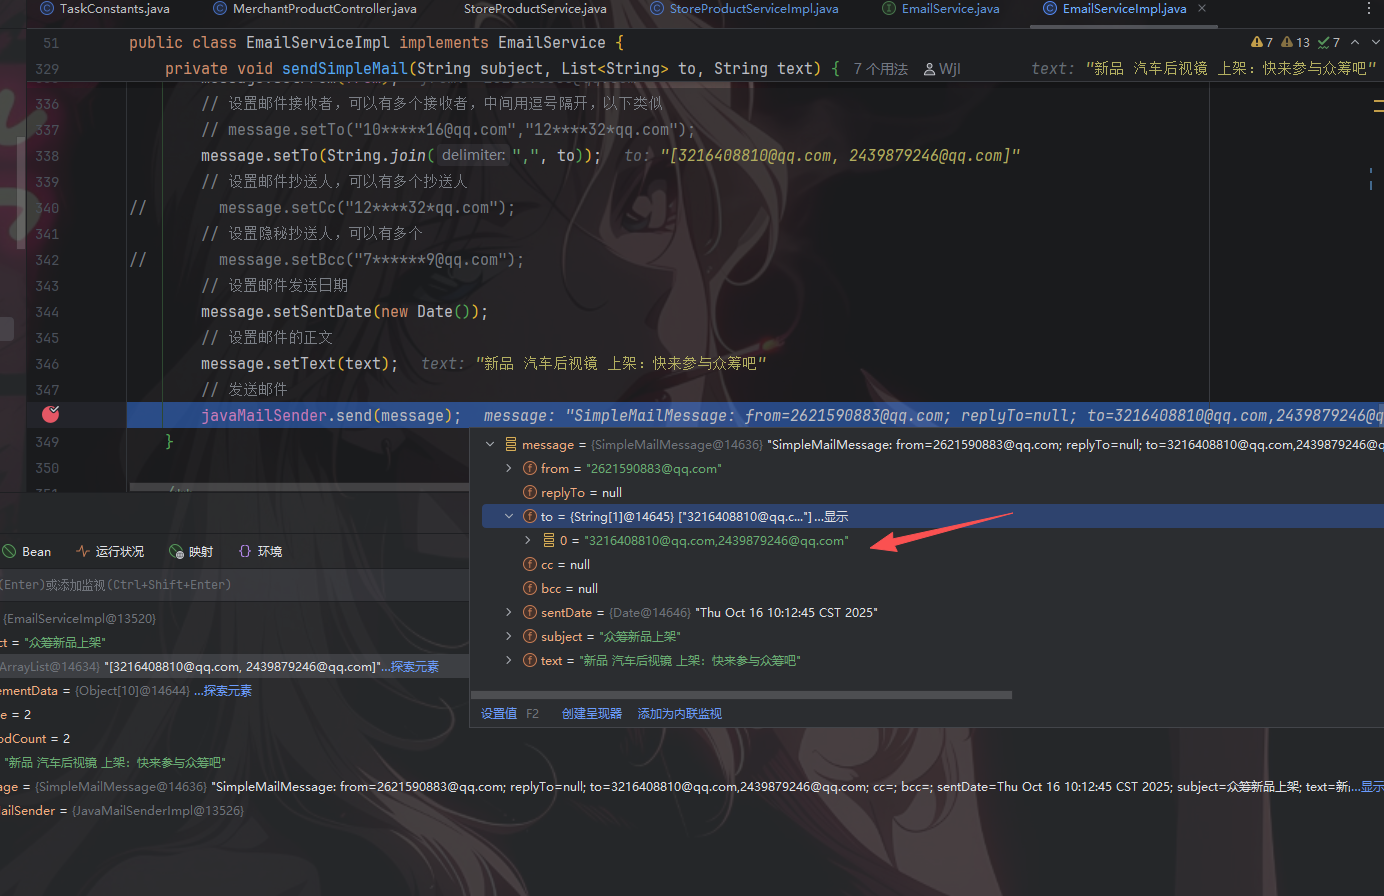The width and height of the screenshot is (1384, 896).
Task: Click the '...显示' link on the 'to' row
Action: (831, 517)
